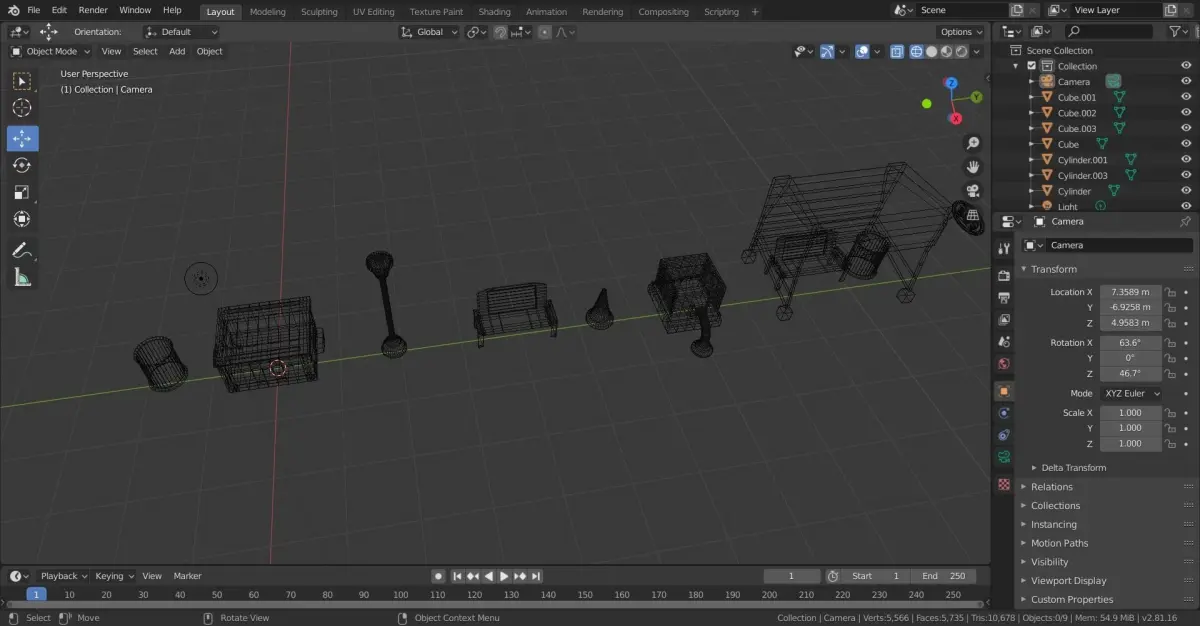Open the Texture properties tab
Viewport: 1200px width, 626px height.
click(x=1004, y=484)
